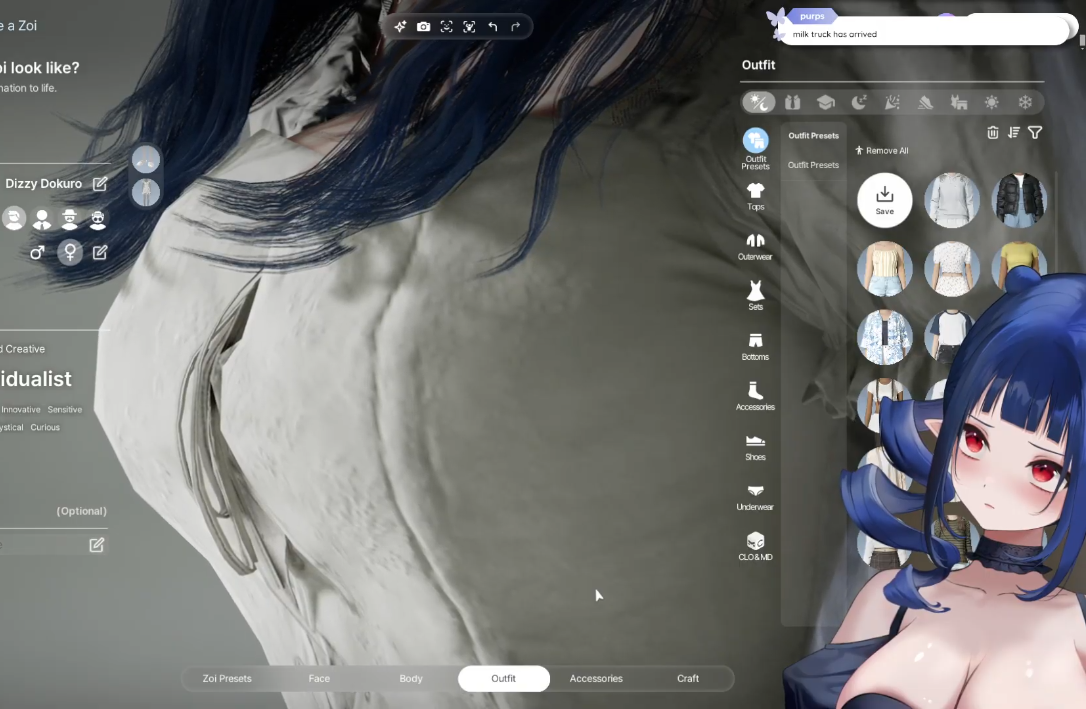Delete outfit with the trash icon
The height and width of the screenshot is (709, 1086).
tap(993, 132)
